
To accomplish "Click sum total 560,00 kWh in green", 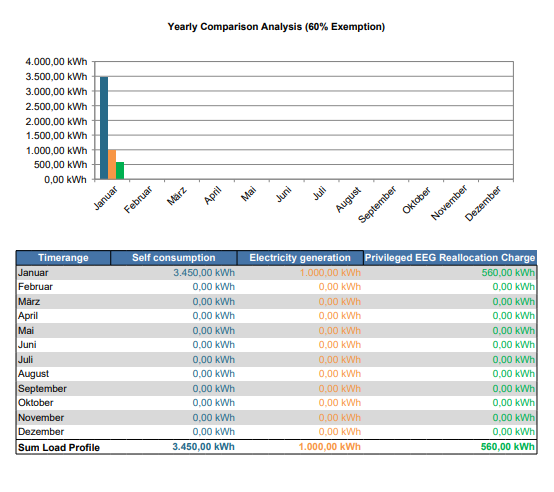I will click(x=508, y=447).
